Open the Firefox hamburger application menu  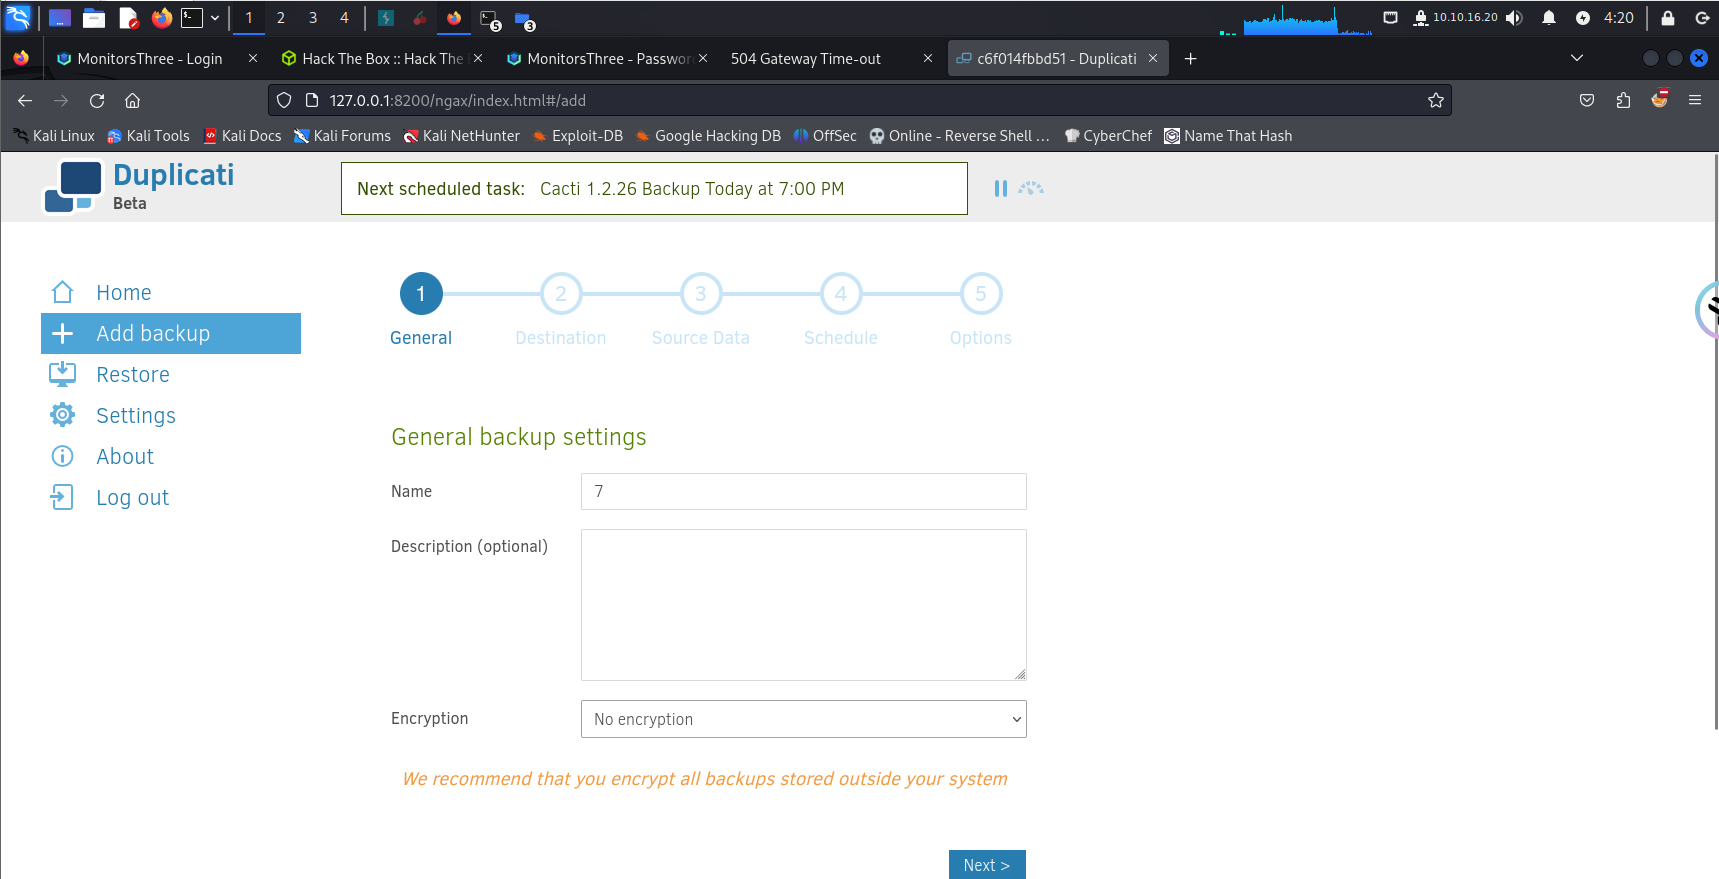coord(1694,100)
